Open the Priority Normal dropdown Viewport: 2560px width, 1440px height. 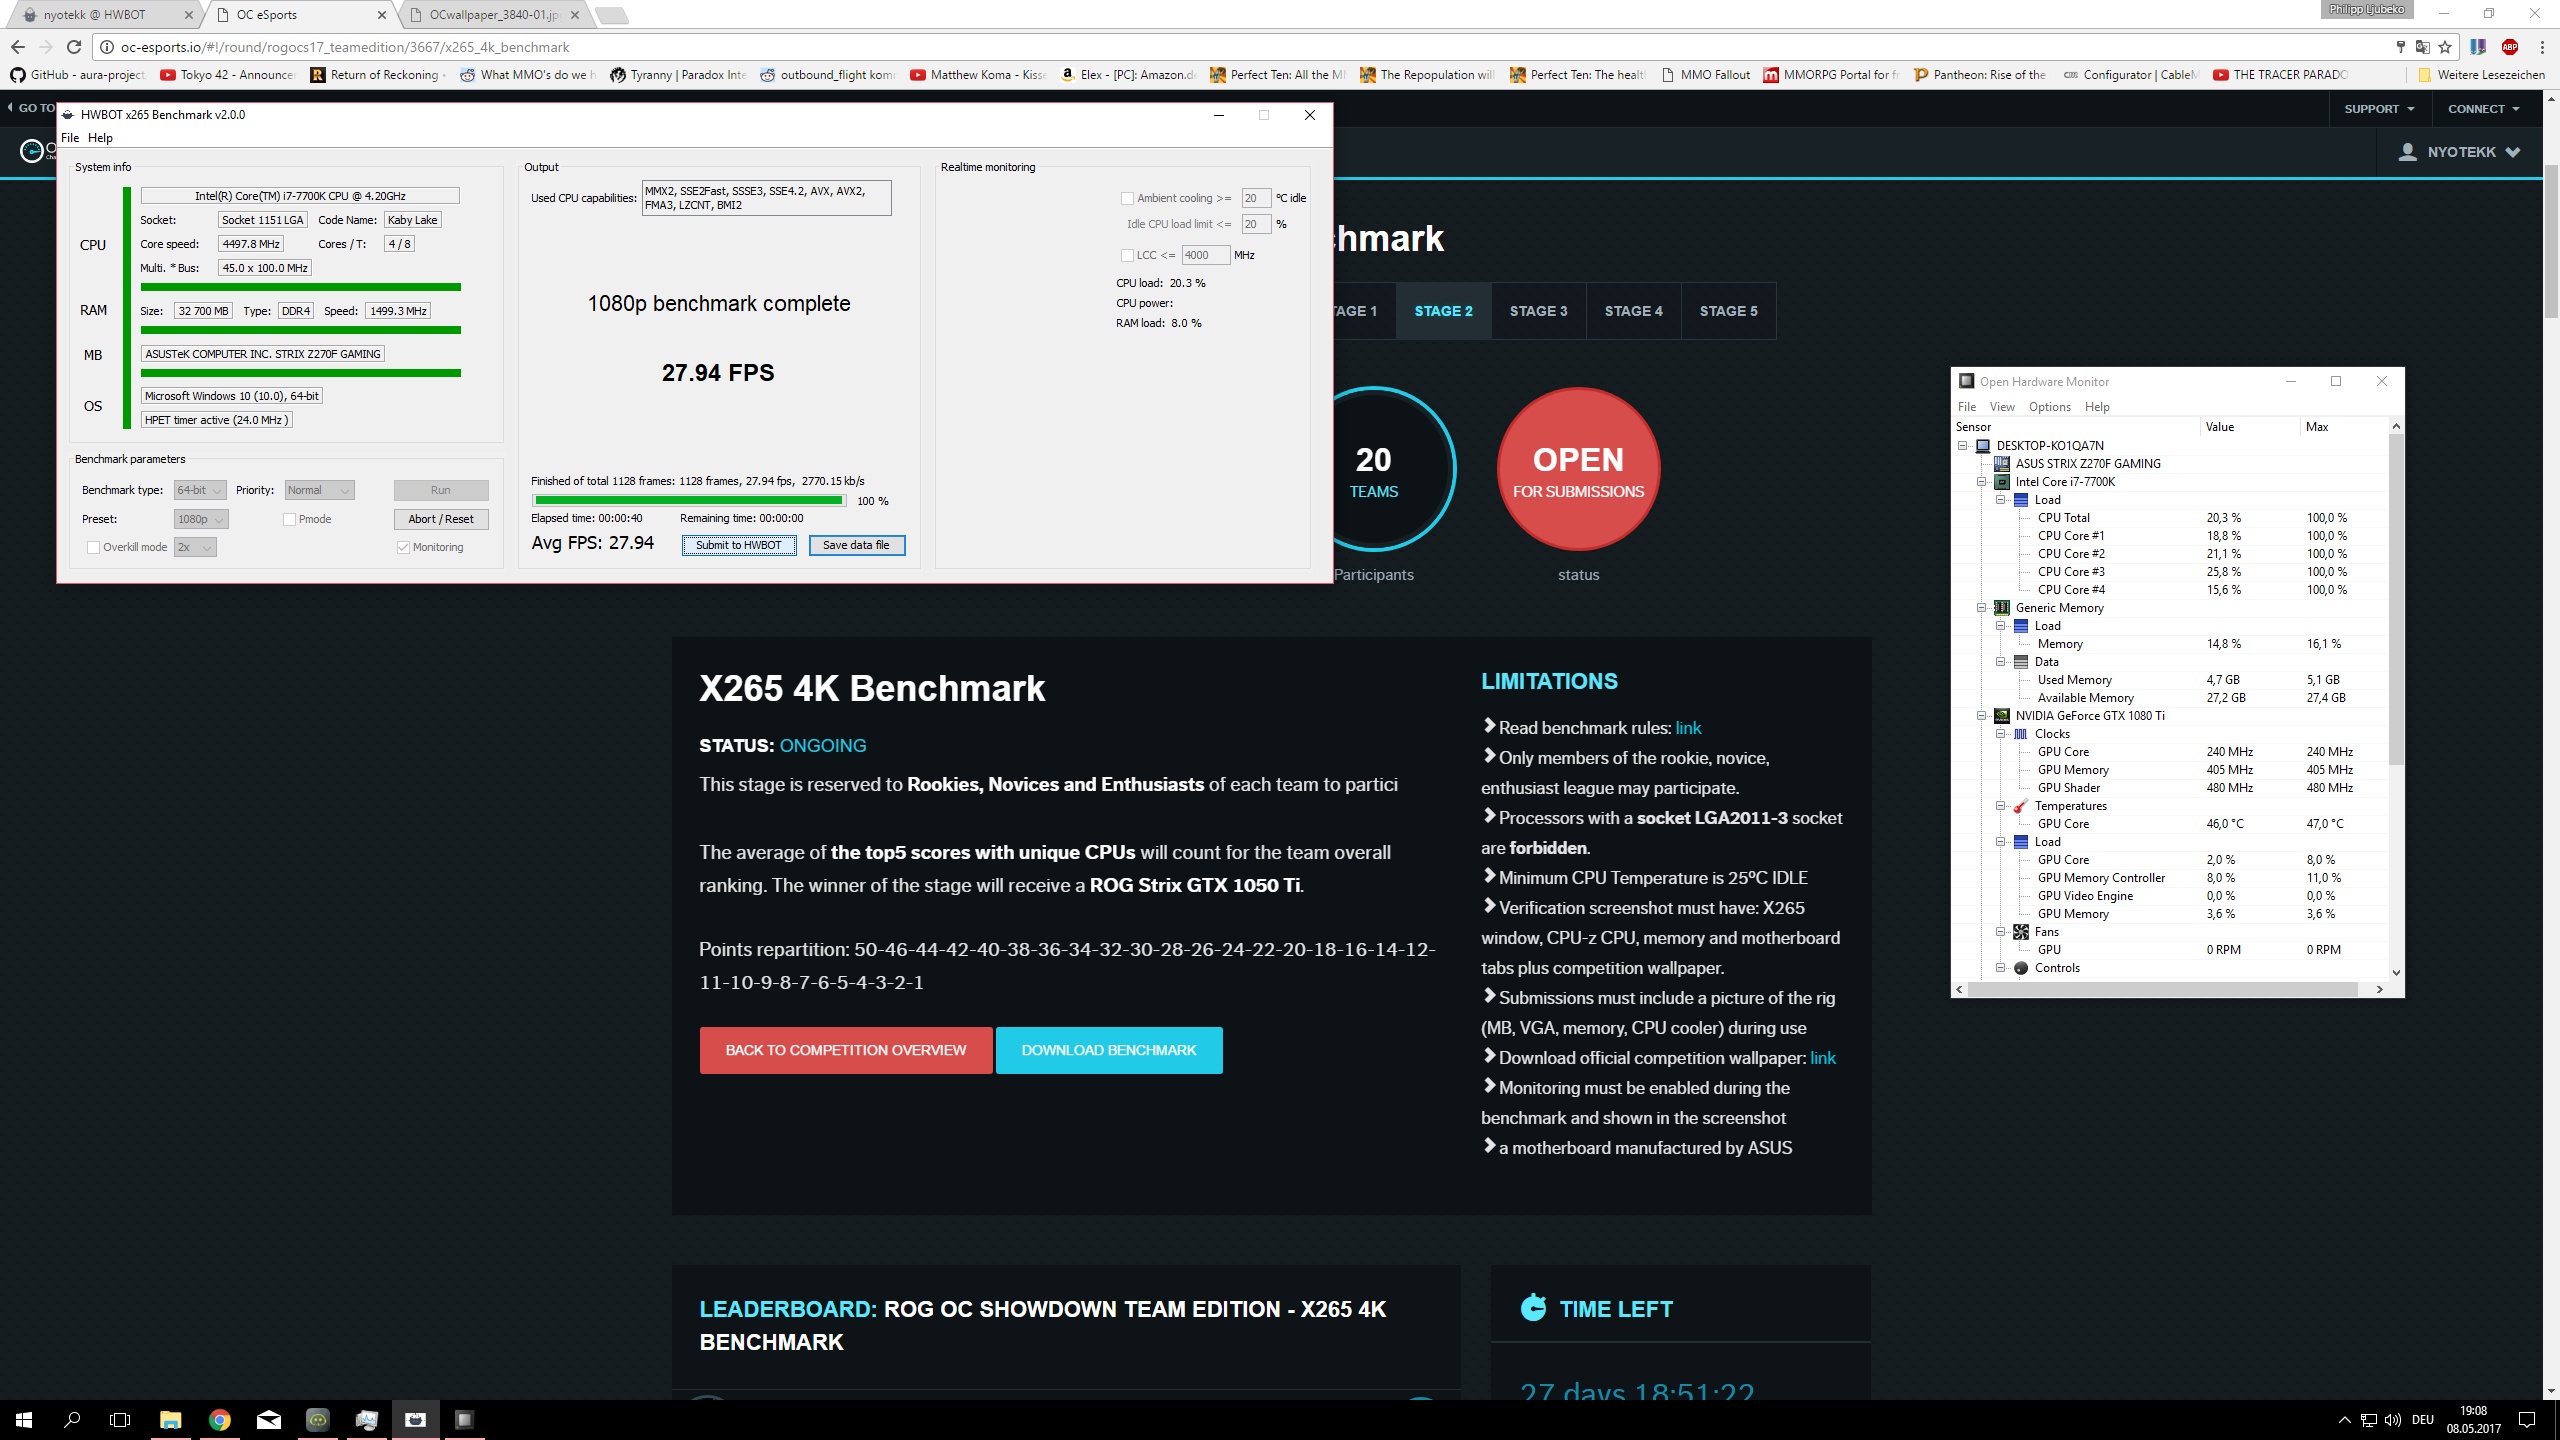pos(319,490)
